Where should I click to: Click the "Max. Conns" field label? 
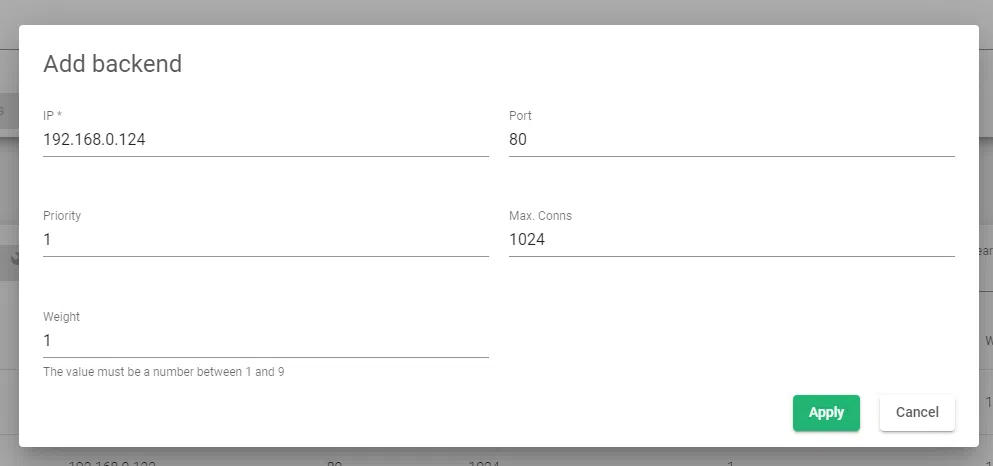pyautogui.click(x=540, y=216)
